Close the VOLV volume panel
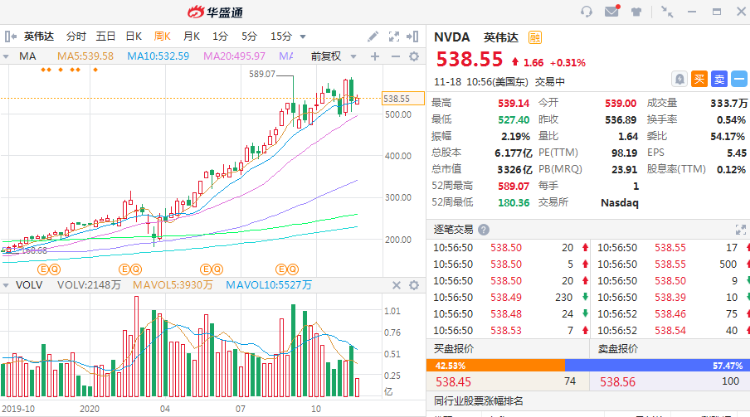Image resolution: width=750 pixels, height=417 pixels. click(x=397, y=285)
